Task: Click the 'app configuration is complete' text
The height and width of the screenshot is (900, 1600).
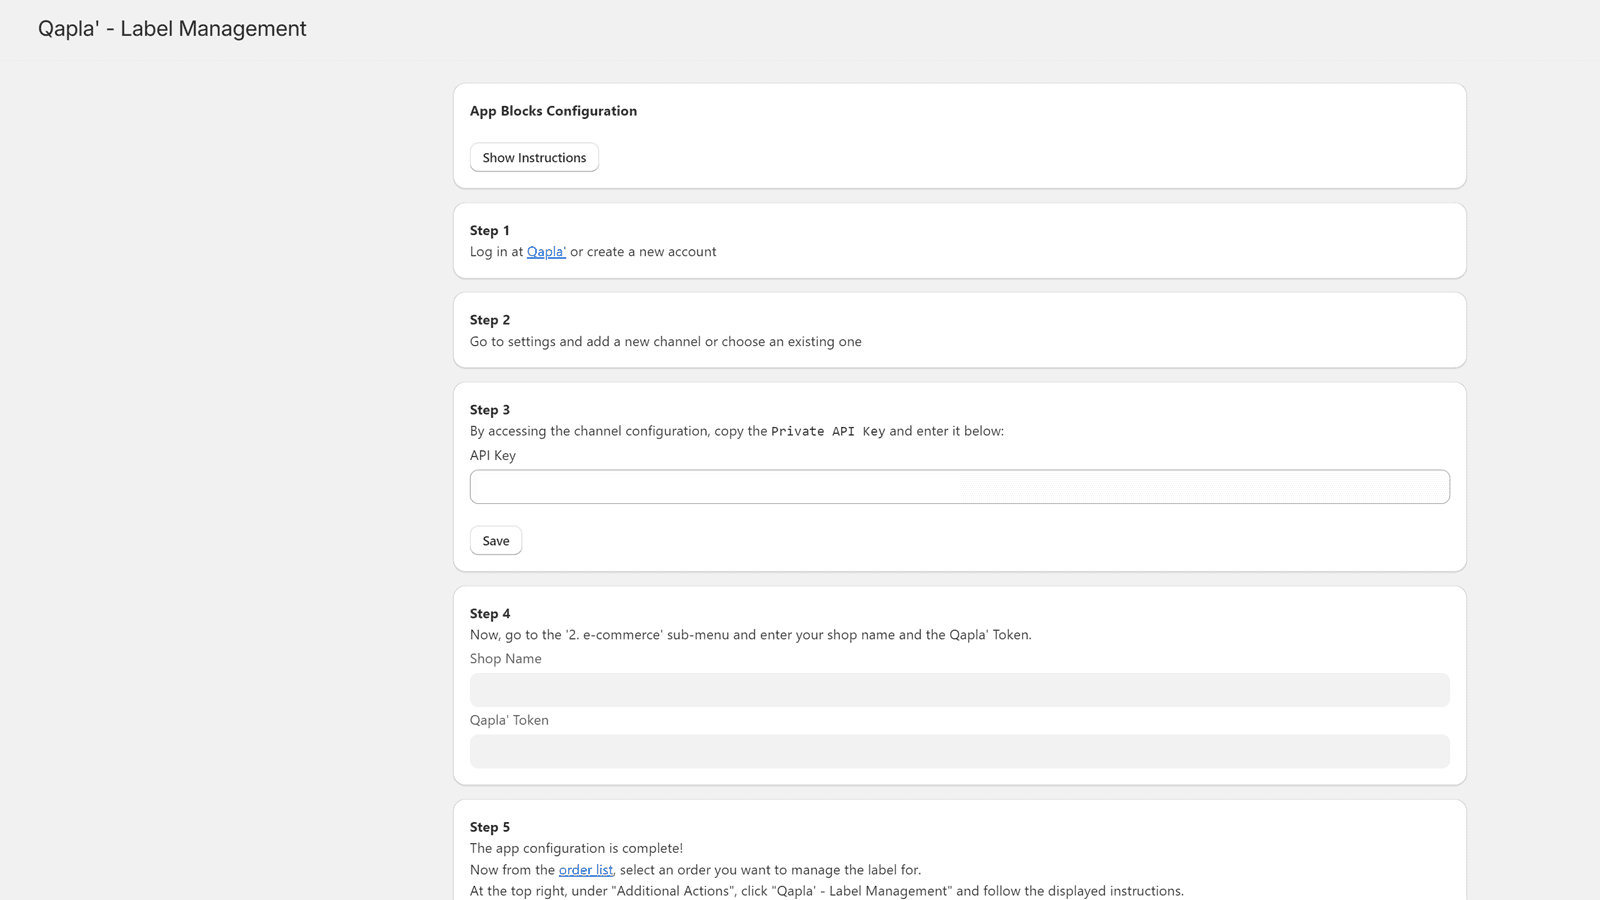Action: (576, 848)
